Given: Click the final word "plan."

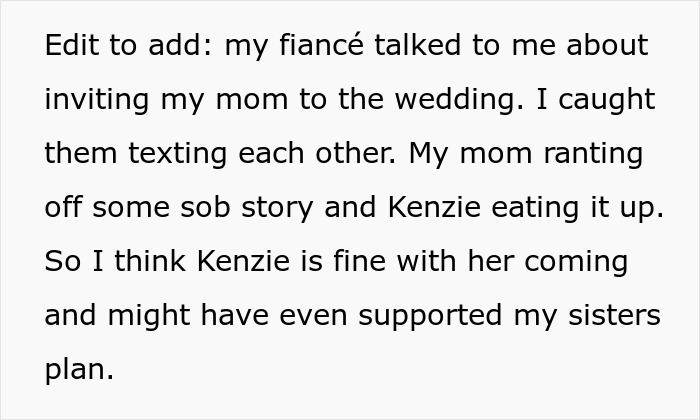Looking at the screenshot, I should point(79,370).
